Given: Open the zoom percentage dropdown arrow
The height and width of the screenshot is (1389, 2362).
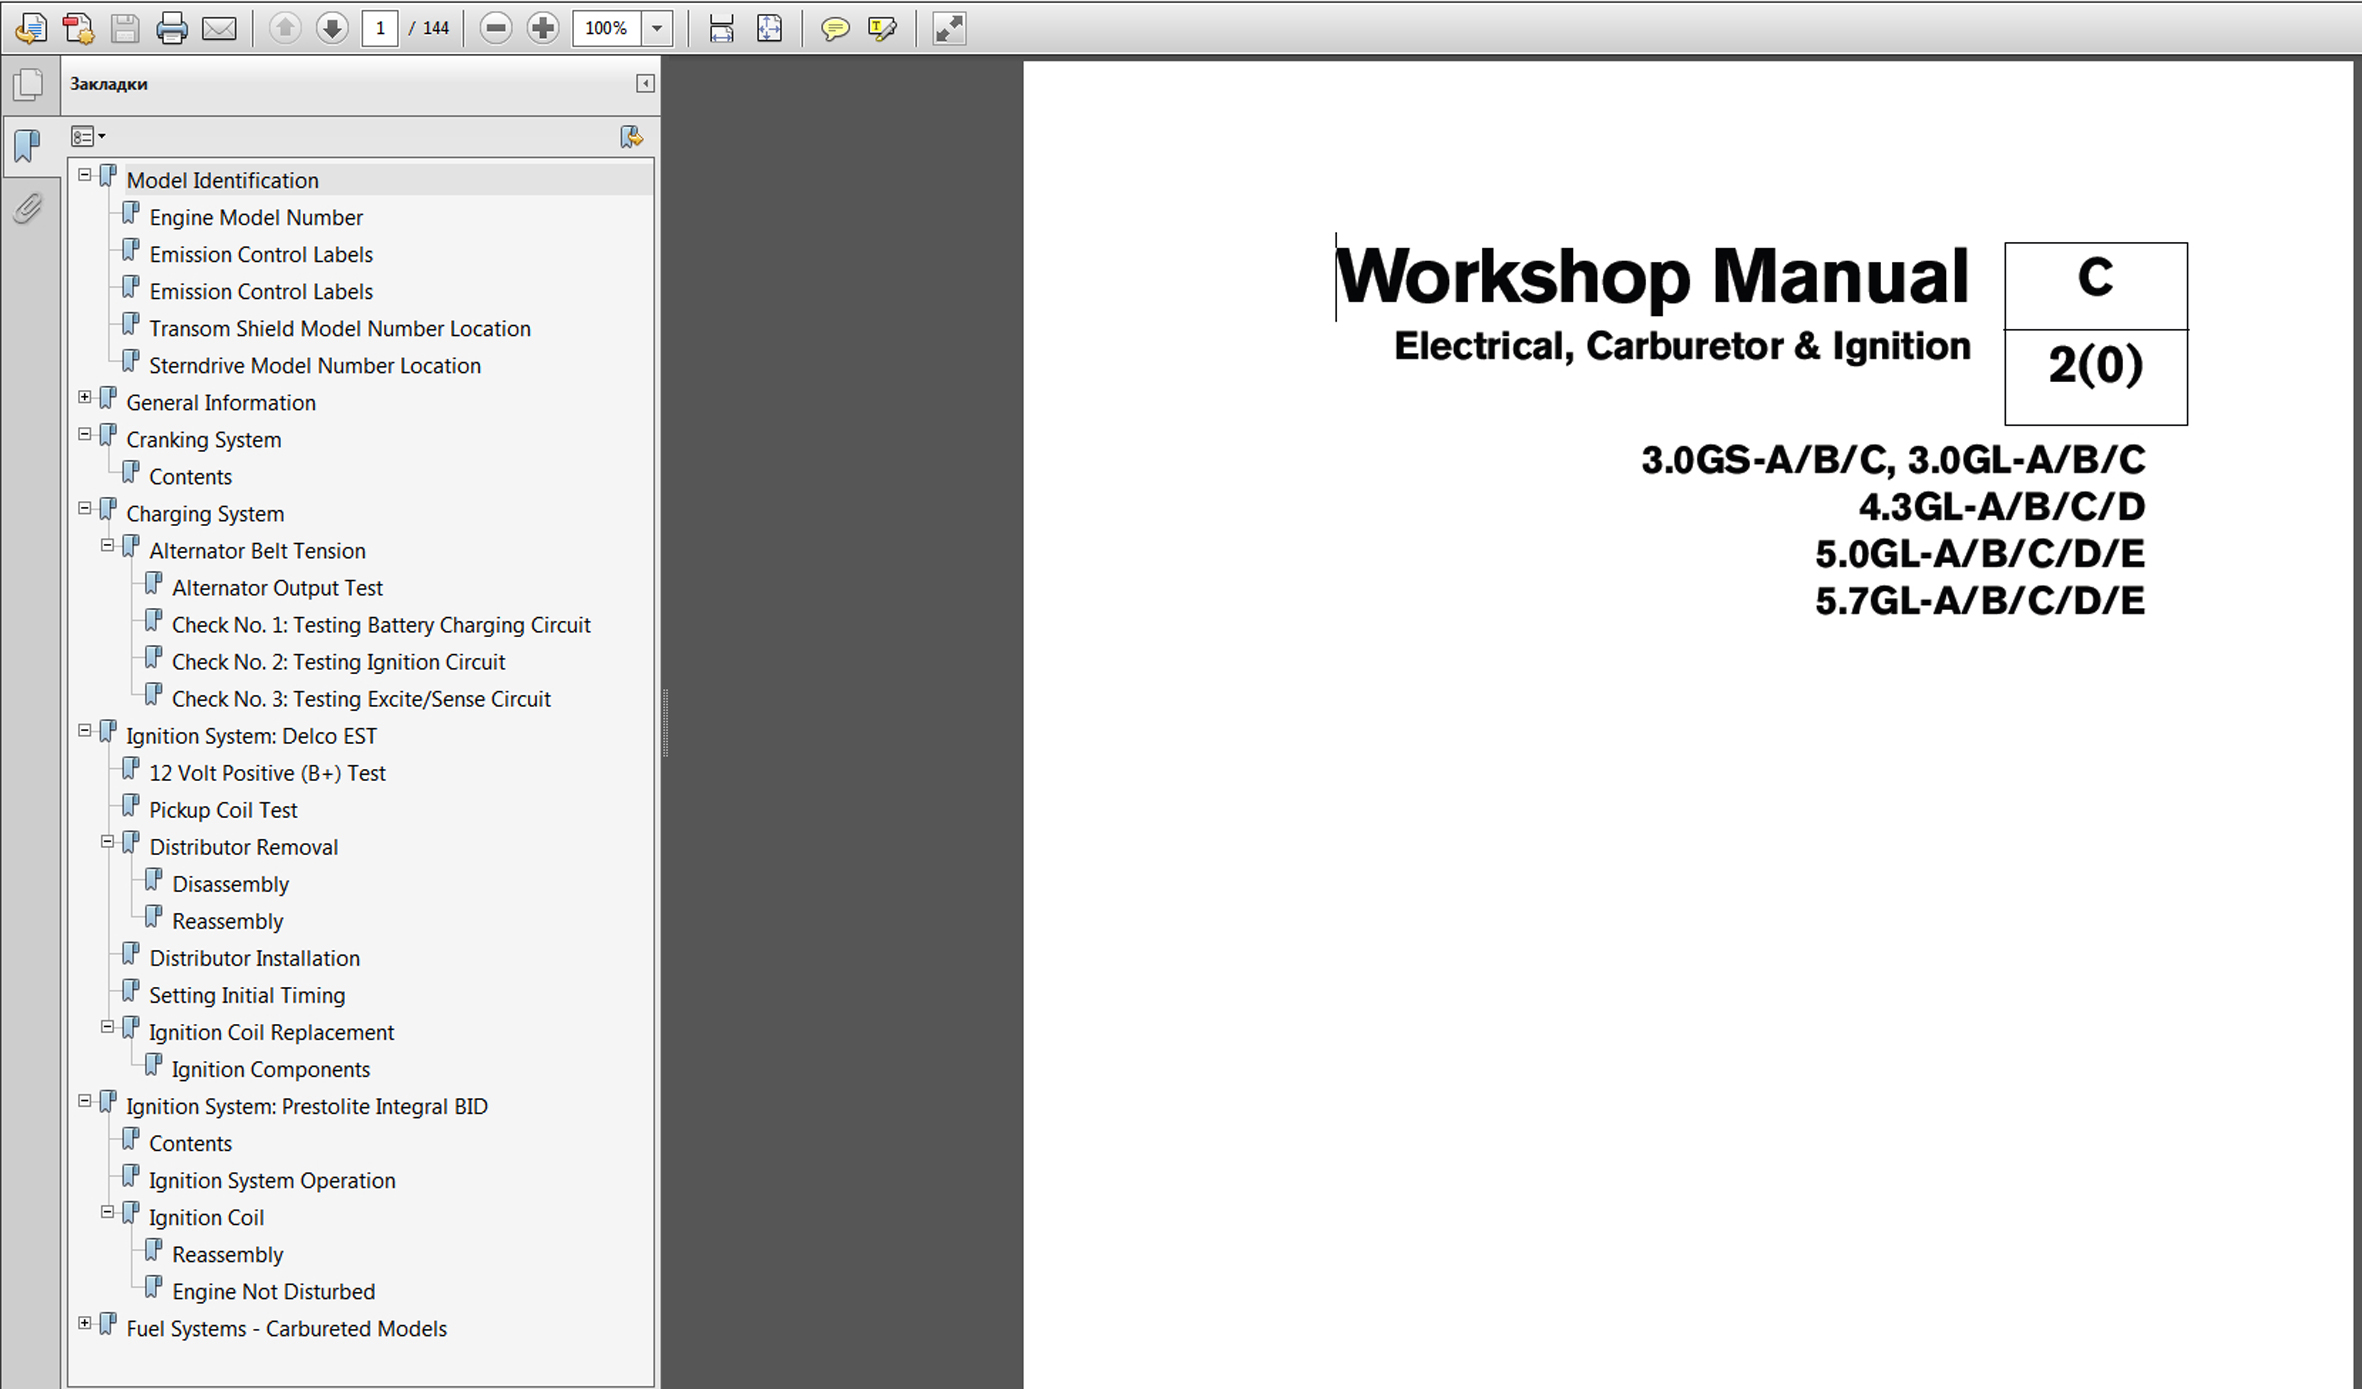Looking at the screenshot, I should pos(657,28).
